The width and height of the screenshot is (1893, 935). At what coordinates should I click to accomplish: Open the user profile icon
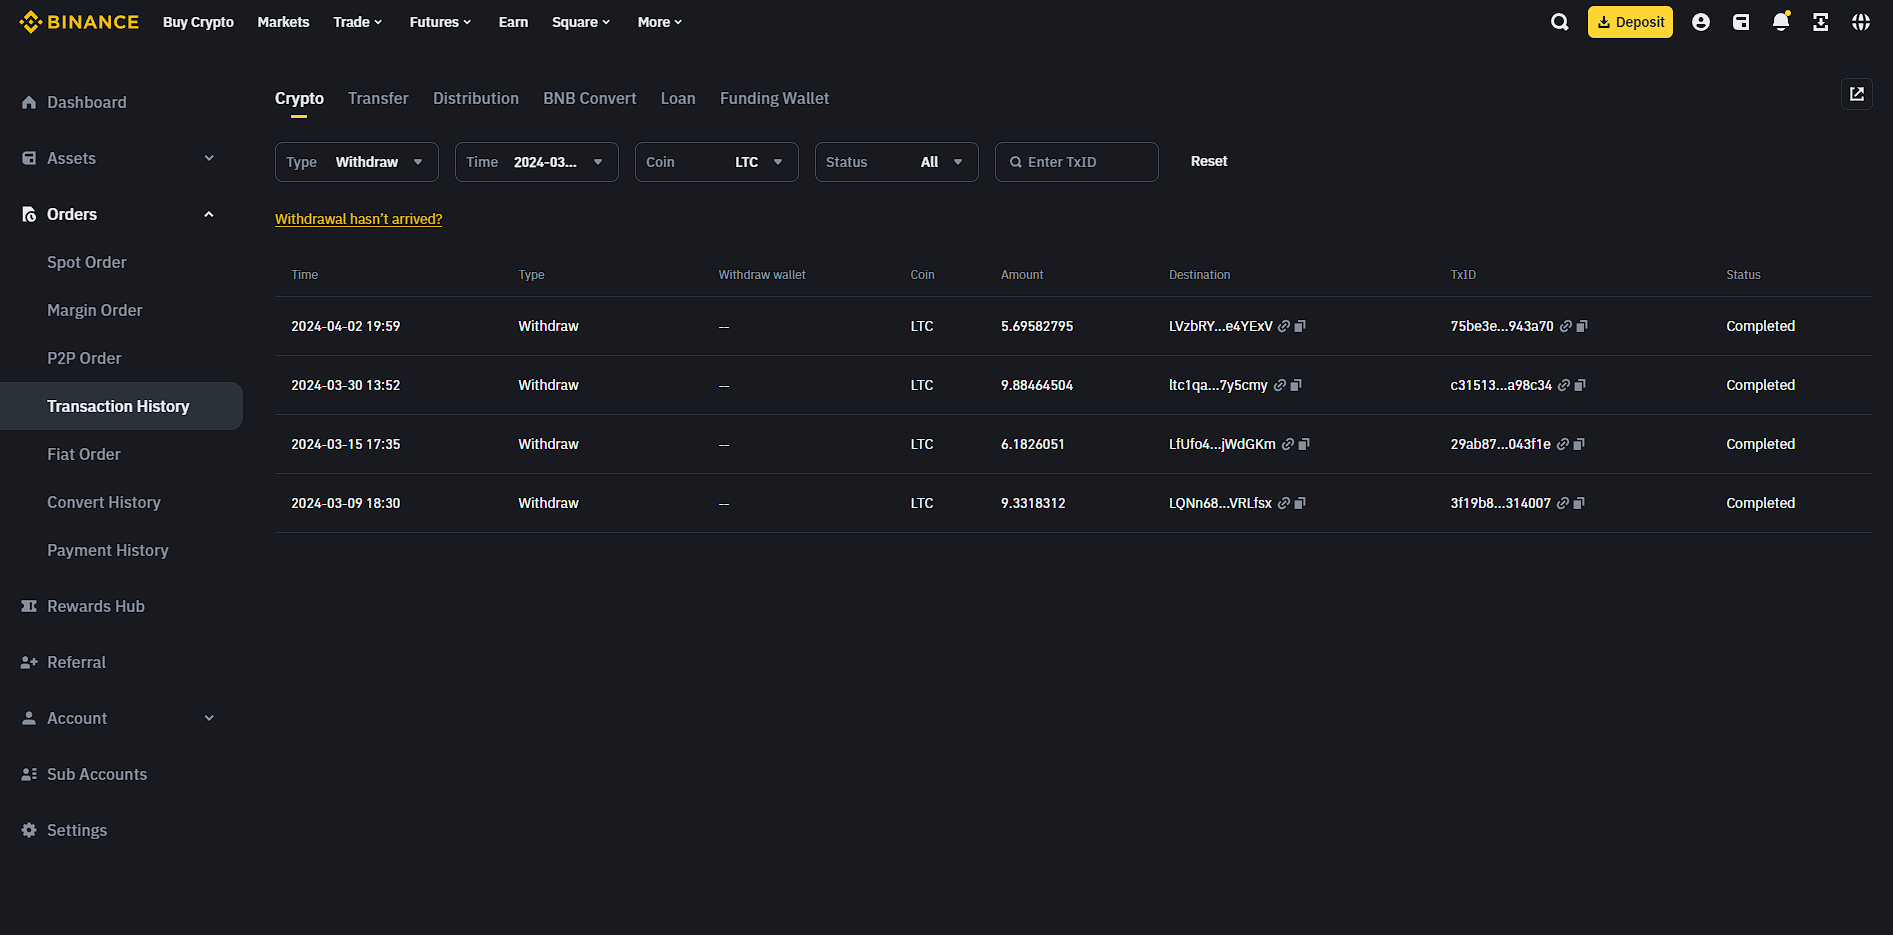pyautogui.click(x=1700, y=22)
